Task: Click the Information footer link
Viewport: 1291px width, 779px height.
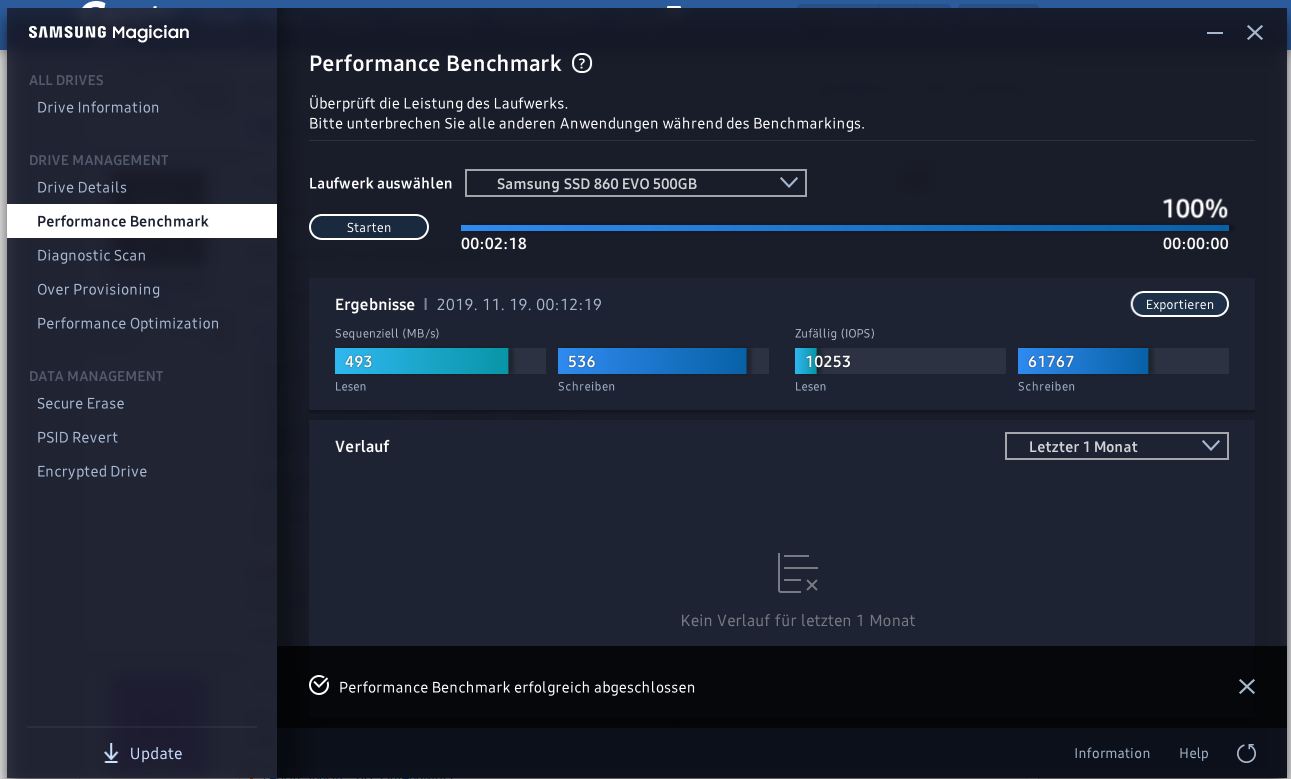Action: [x=1112, y=753]
